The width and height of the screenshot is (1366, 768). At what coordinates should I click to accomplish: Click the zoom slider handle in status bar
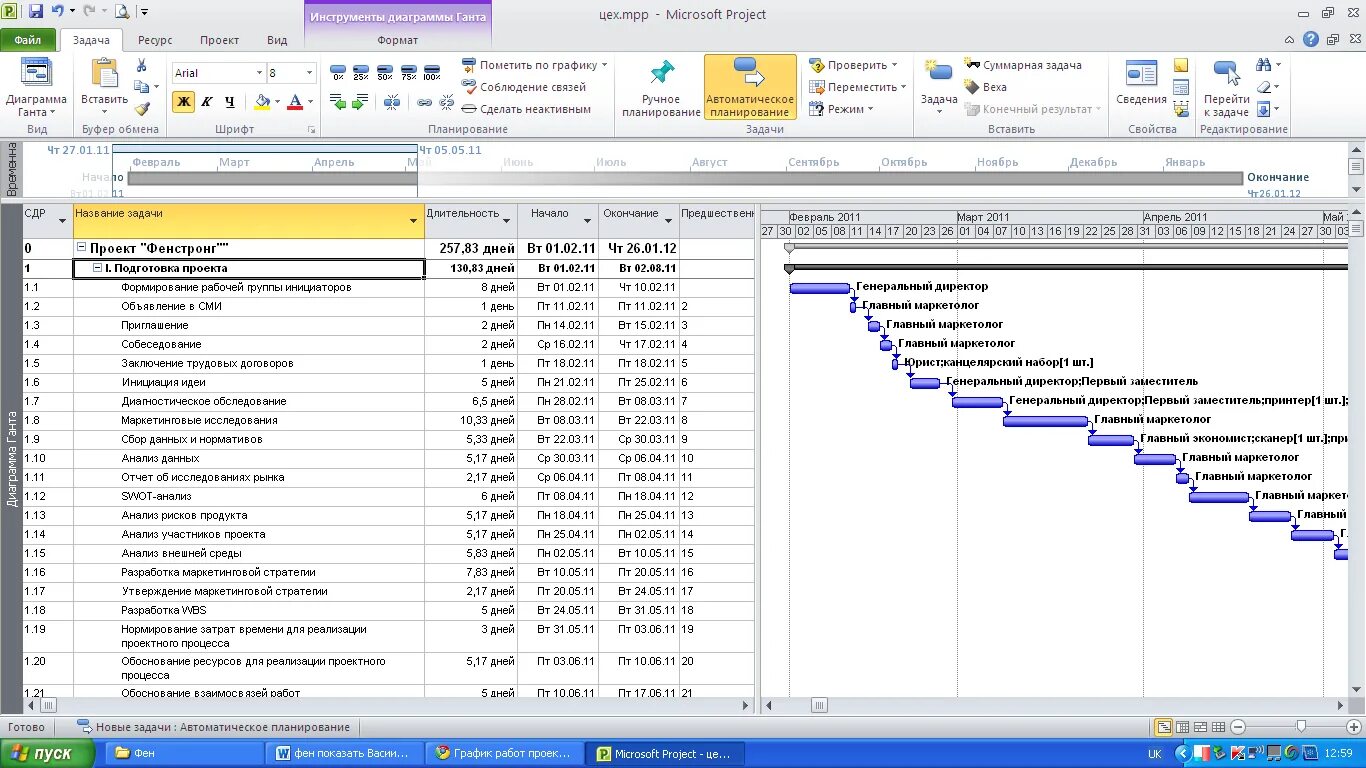pyautogui.click(x=1301, y=727)
